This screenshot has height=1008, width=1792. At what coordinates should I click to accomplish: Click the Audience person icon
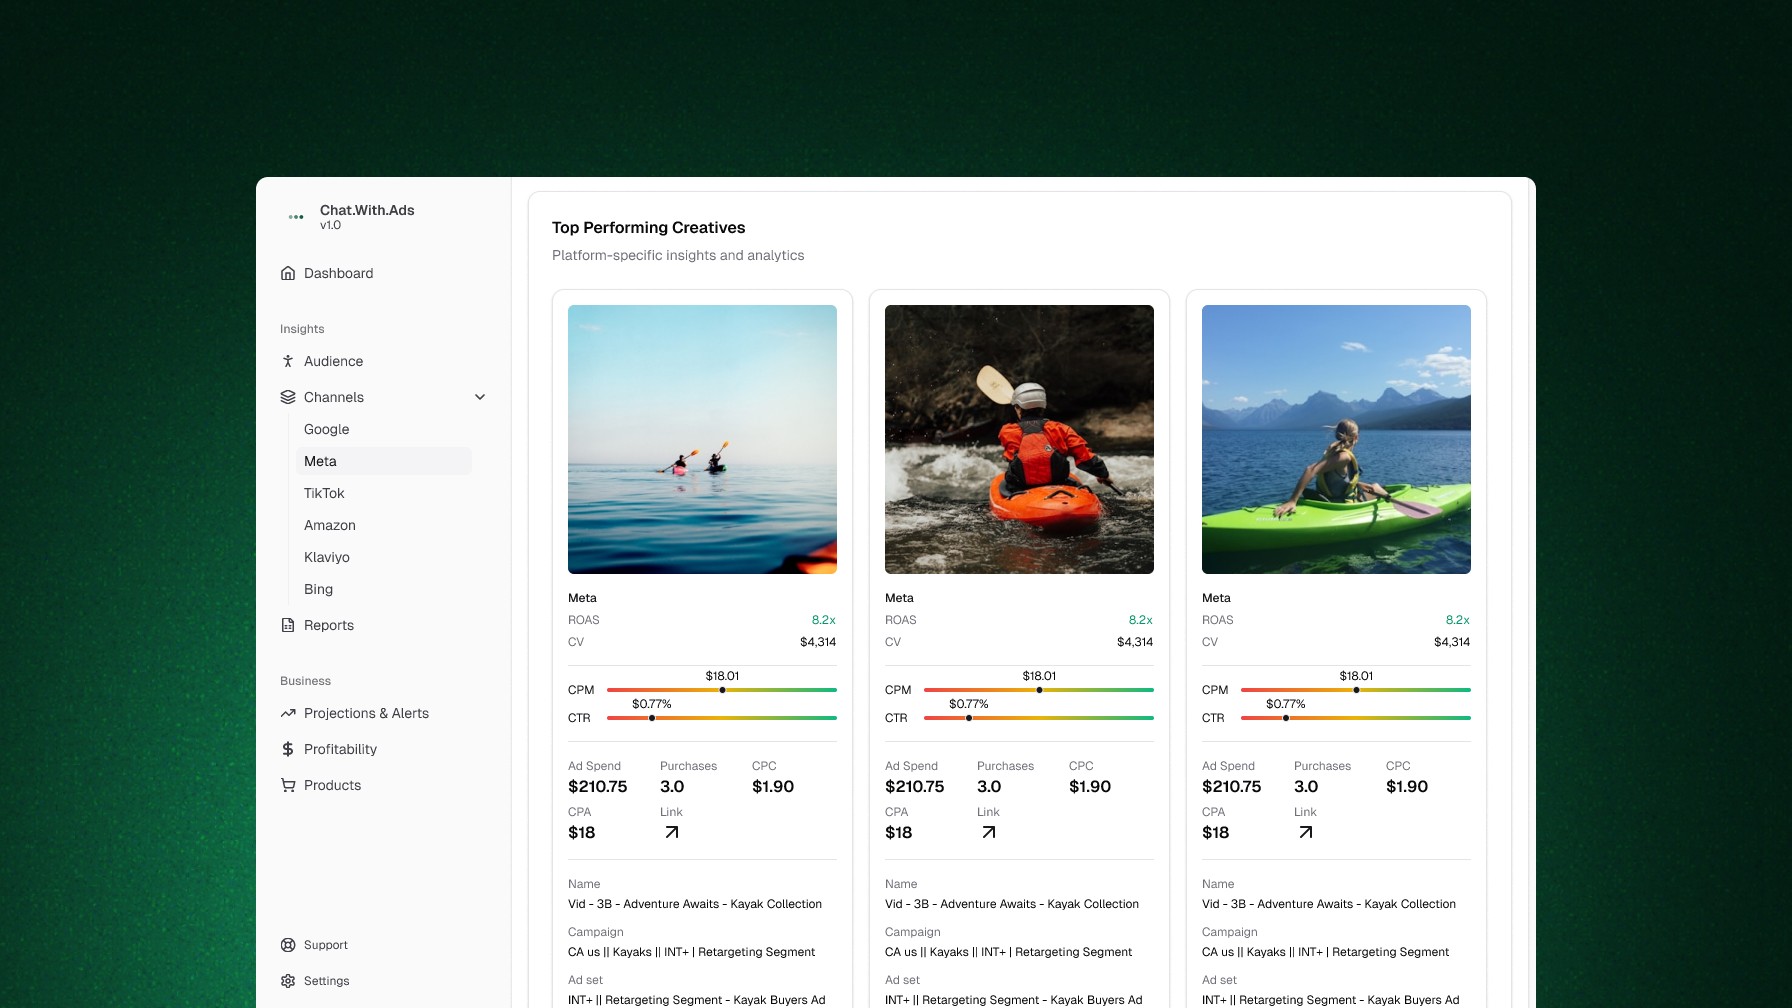click(x=288, y=361)
